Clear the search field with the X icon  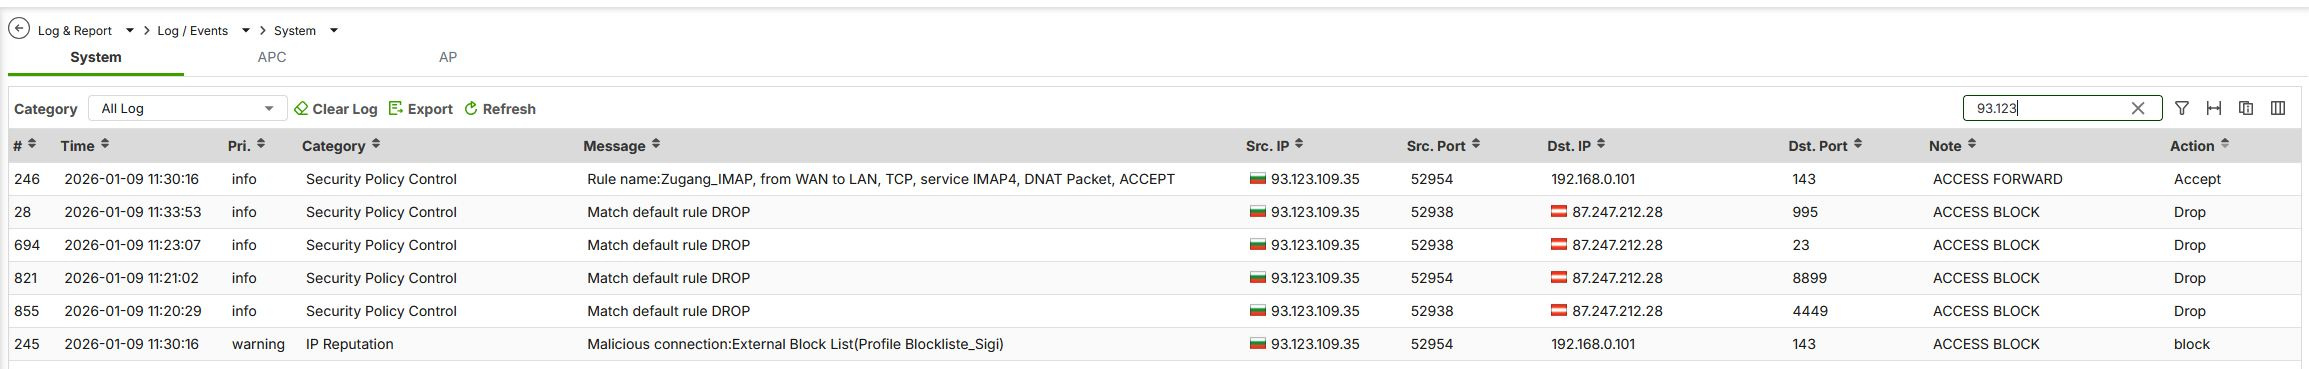click(x=2138, y=108)
